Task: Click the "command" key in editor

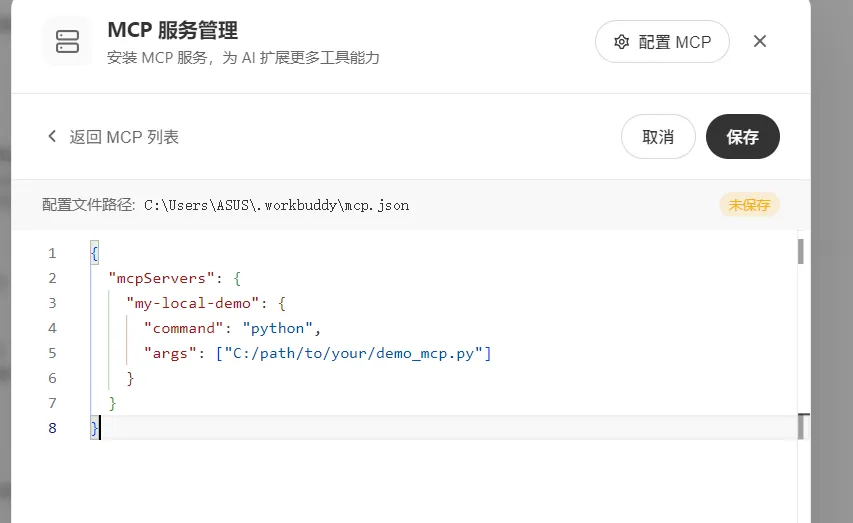Action: coord(183,328)
